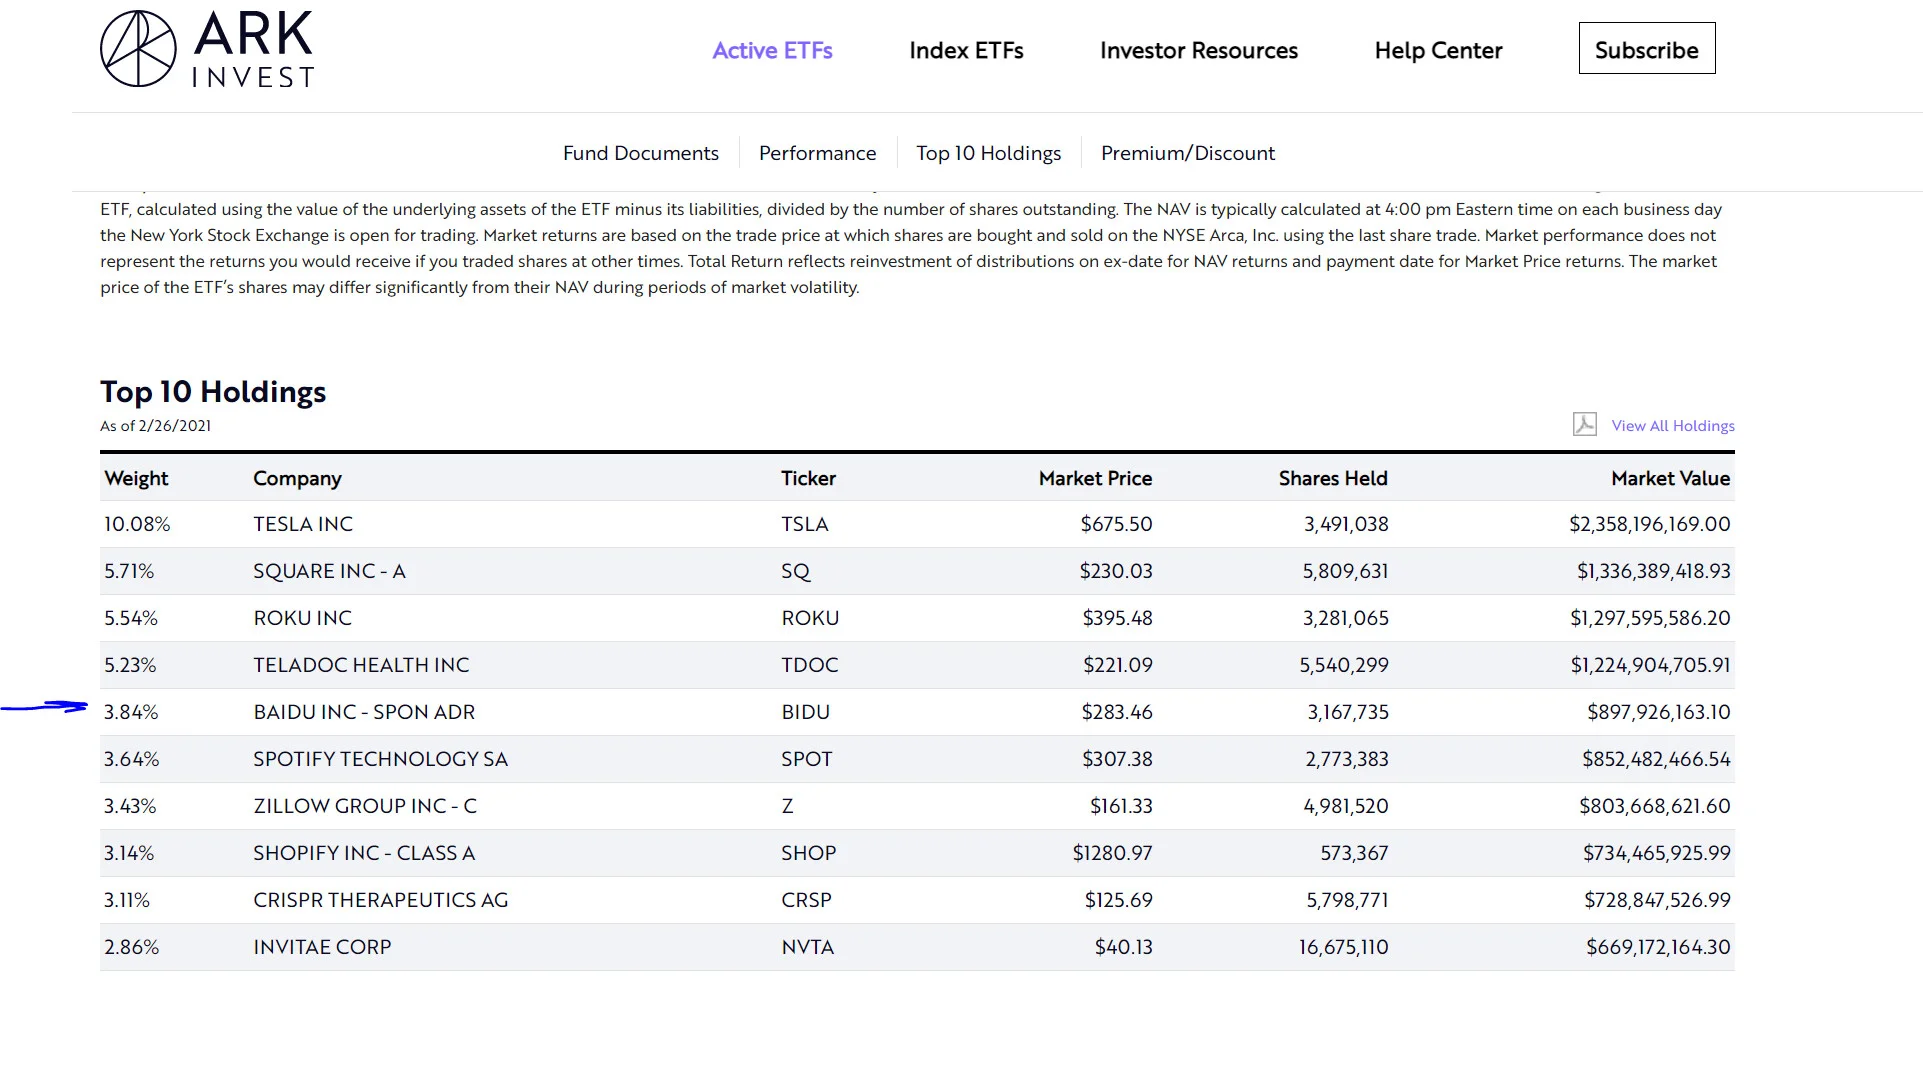Select TELADOC HEALTH INC company name
1923x1068 pixels.
click(361, 665)
